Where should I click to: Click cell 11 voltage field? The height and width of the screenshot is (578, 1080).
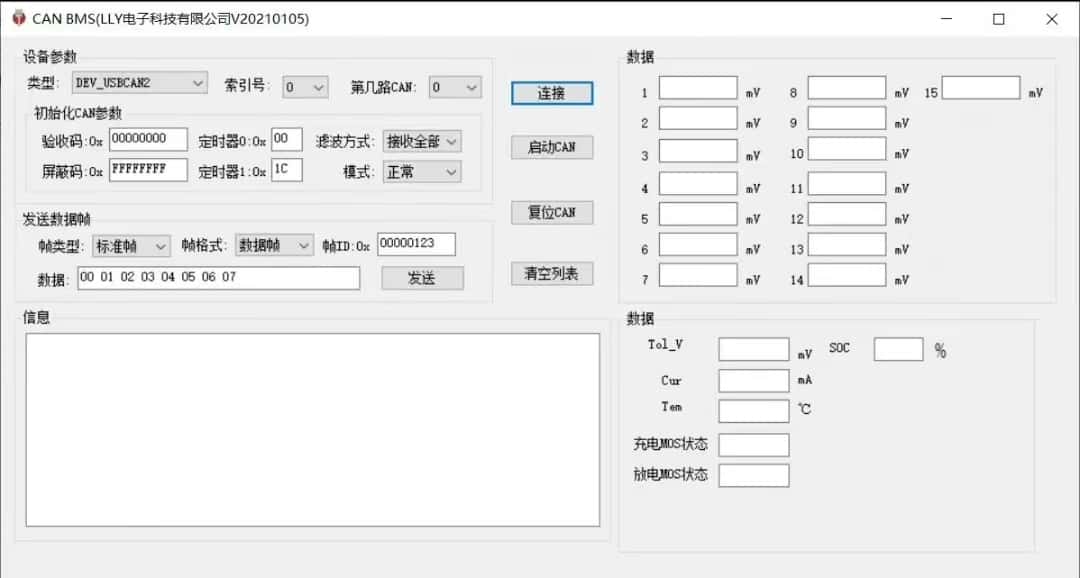pos(847,184)
